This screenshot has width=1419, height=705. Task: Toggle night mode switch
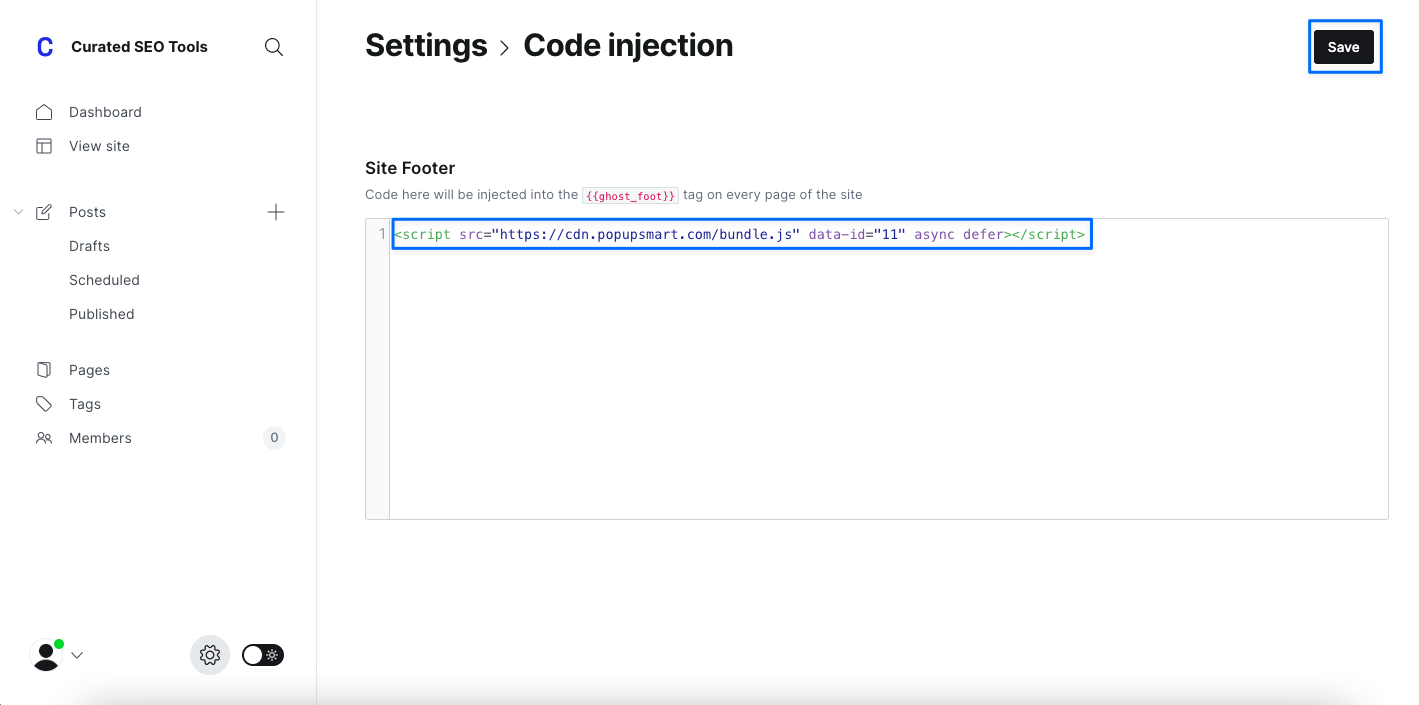[263, 655]
